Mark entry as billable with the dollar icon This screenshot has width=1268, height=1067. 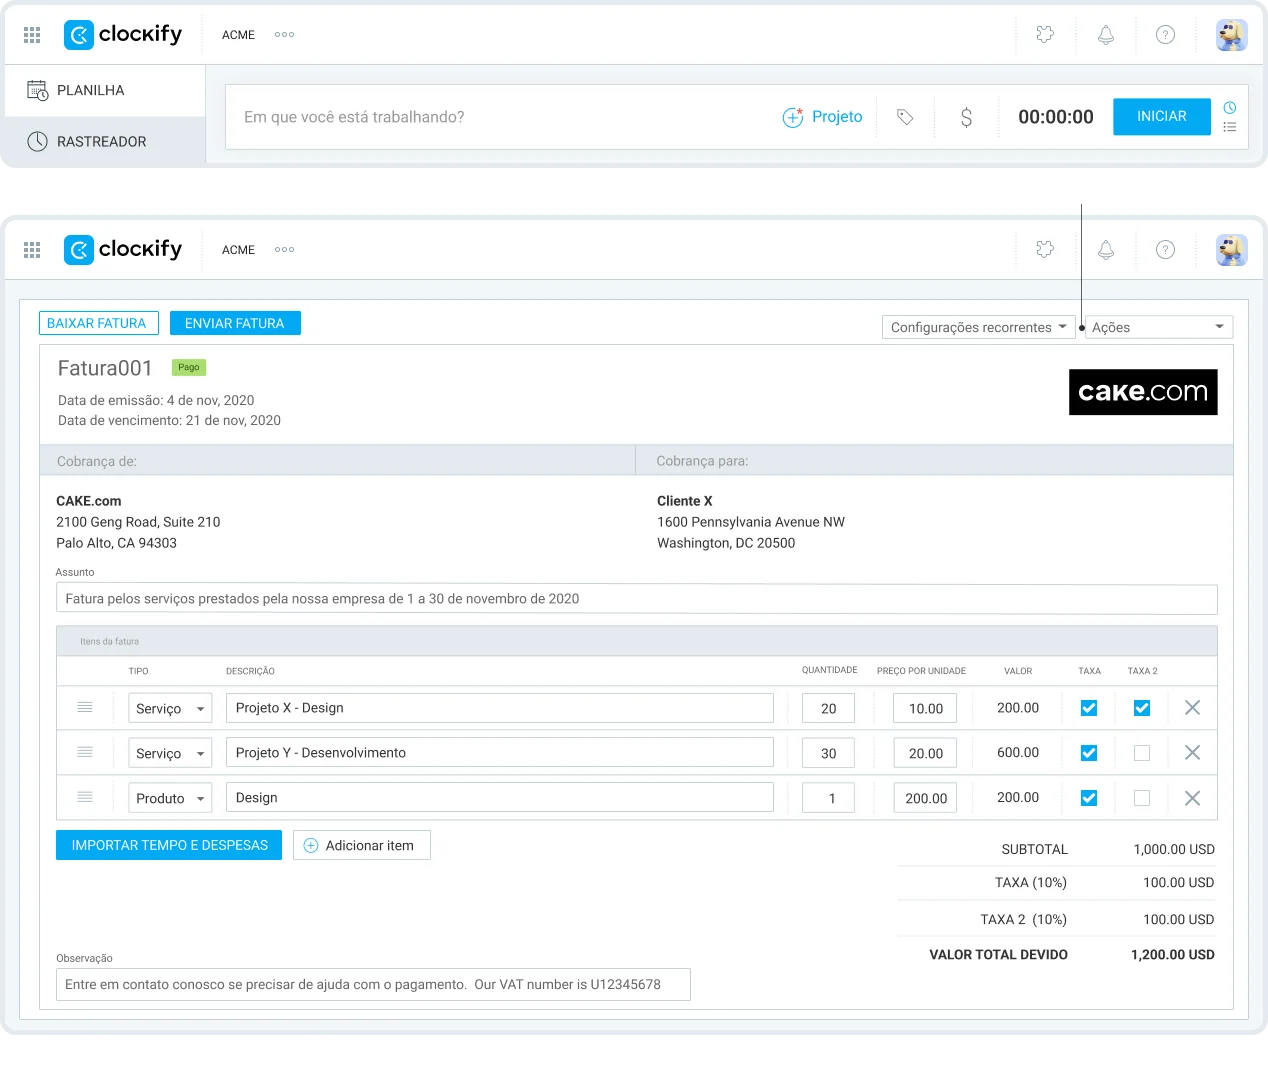[x=965, y=116]
